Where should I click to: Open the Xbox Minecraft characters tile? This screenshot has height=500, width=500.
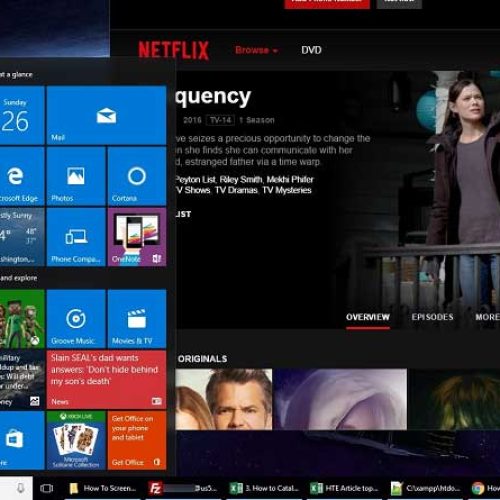(x=22, y=319)
